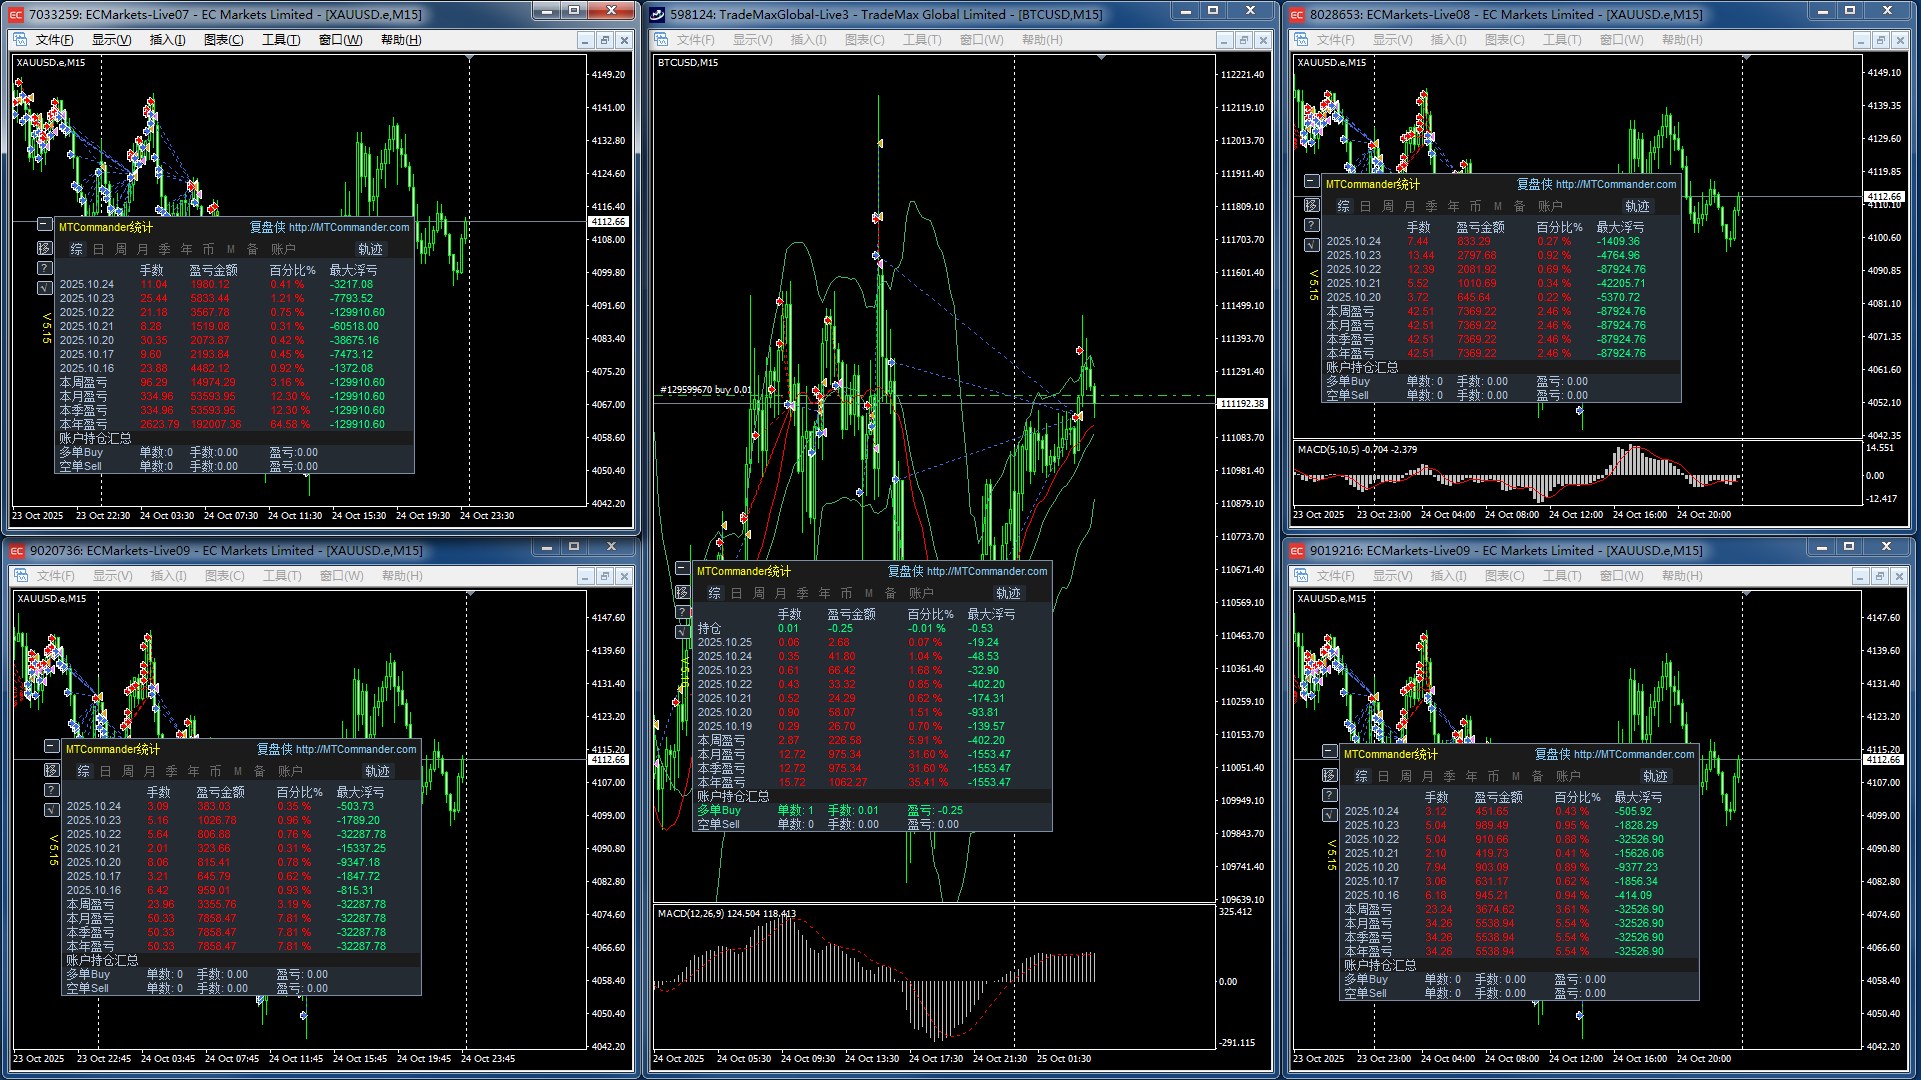Click the 111192.38 price marker on BTCUSD scale
1921x1080 pixels.
click(x=1241, y=404)
